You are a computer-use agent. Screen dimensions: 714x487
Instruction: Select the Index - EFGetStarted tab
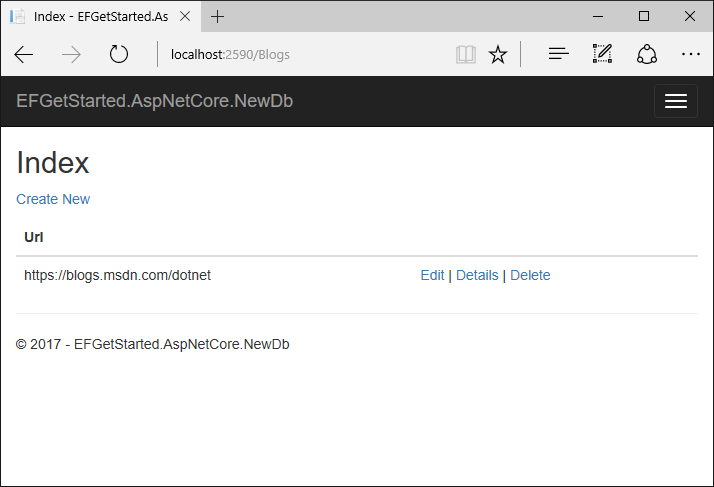coord(95,16)
